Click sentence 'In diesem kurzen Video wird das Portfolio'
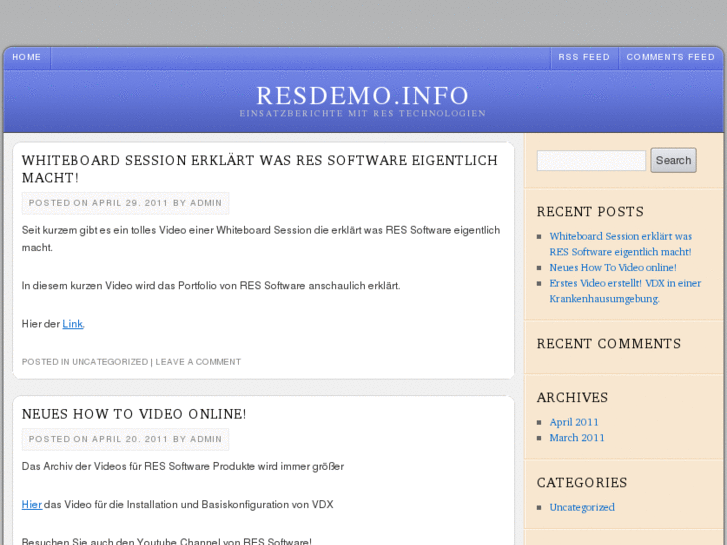The width and height of the screenshot is (727, 545). pos(211,286)
